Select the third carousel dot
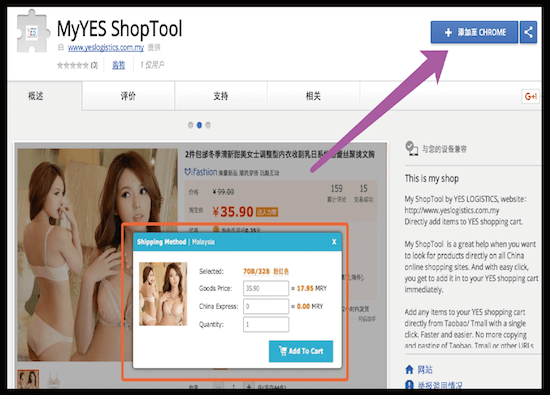Viewport: 550px width, 395px height. 208,125
